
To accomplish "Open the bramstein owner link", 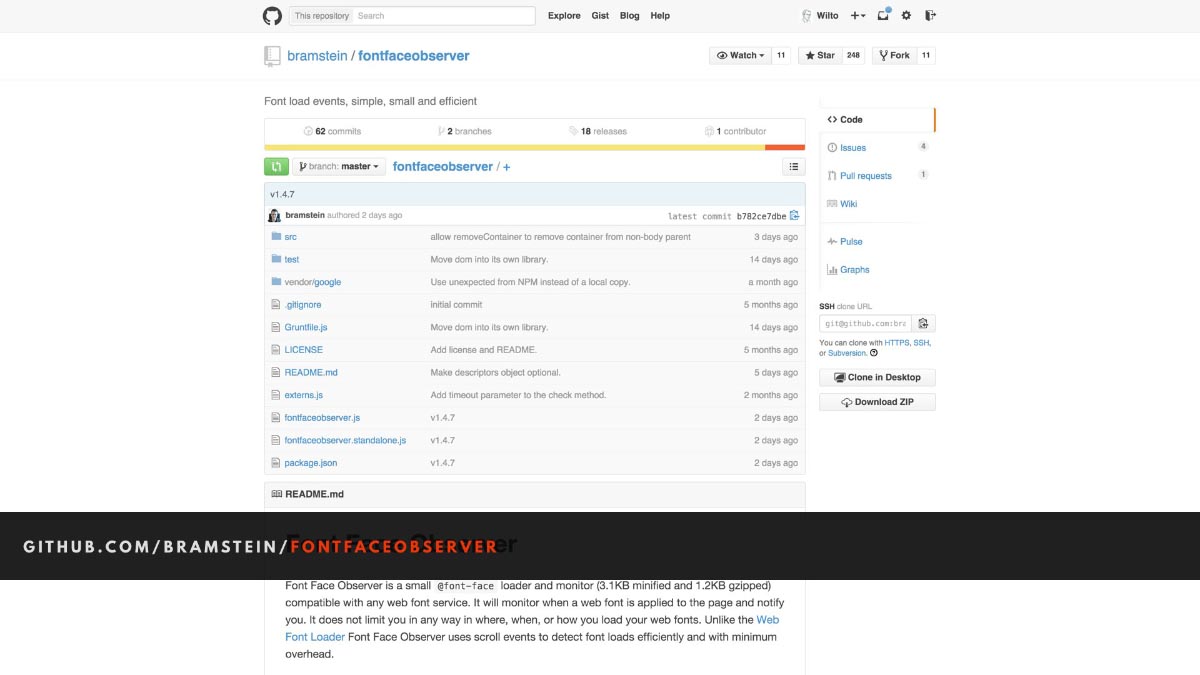I will point(317,56).
